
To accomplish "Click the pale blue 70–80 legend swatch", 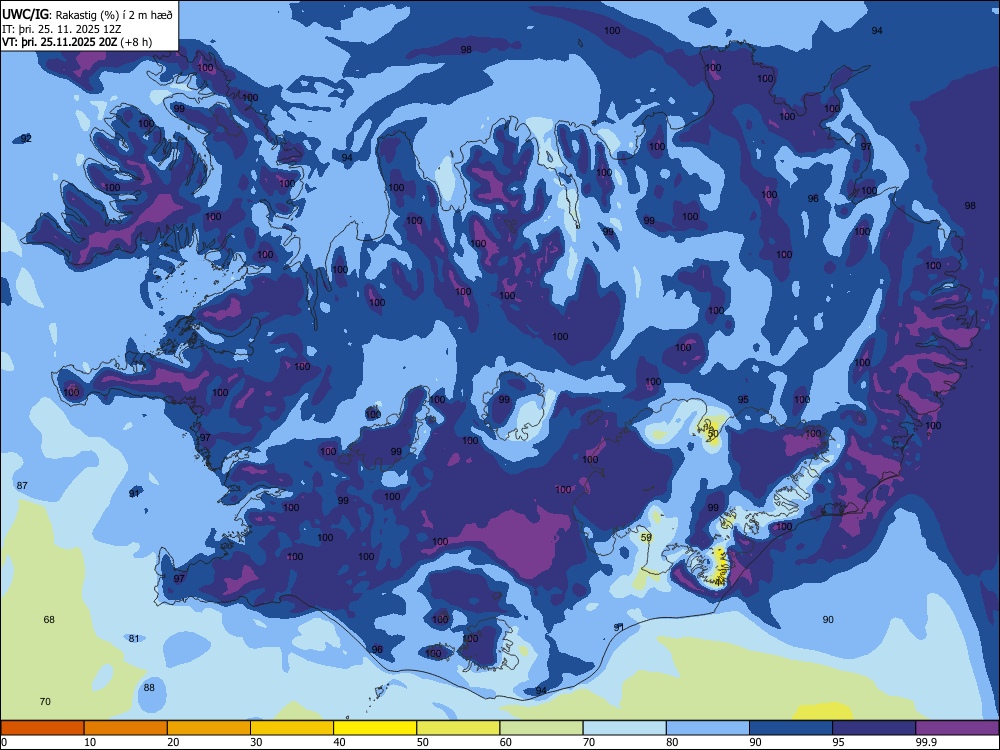I will click(624, 728).
